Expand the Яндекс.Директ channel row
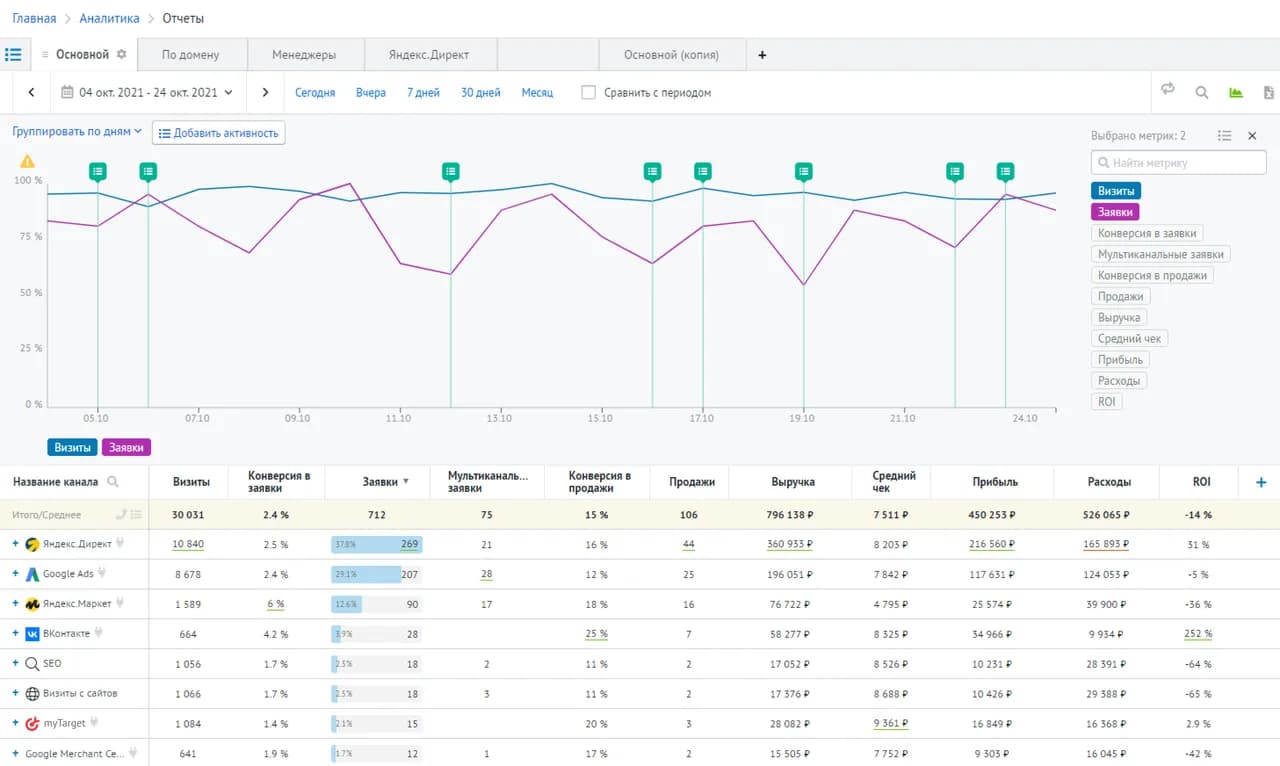The image size is (1280, 766). tap(16, 544)
